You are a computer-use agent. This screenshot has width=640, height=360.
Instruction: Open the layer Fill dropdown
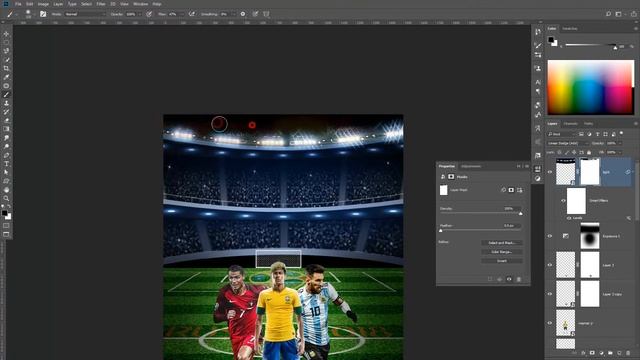[x=620, y=152]
